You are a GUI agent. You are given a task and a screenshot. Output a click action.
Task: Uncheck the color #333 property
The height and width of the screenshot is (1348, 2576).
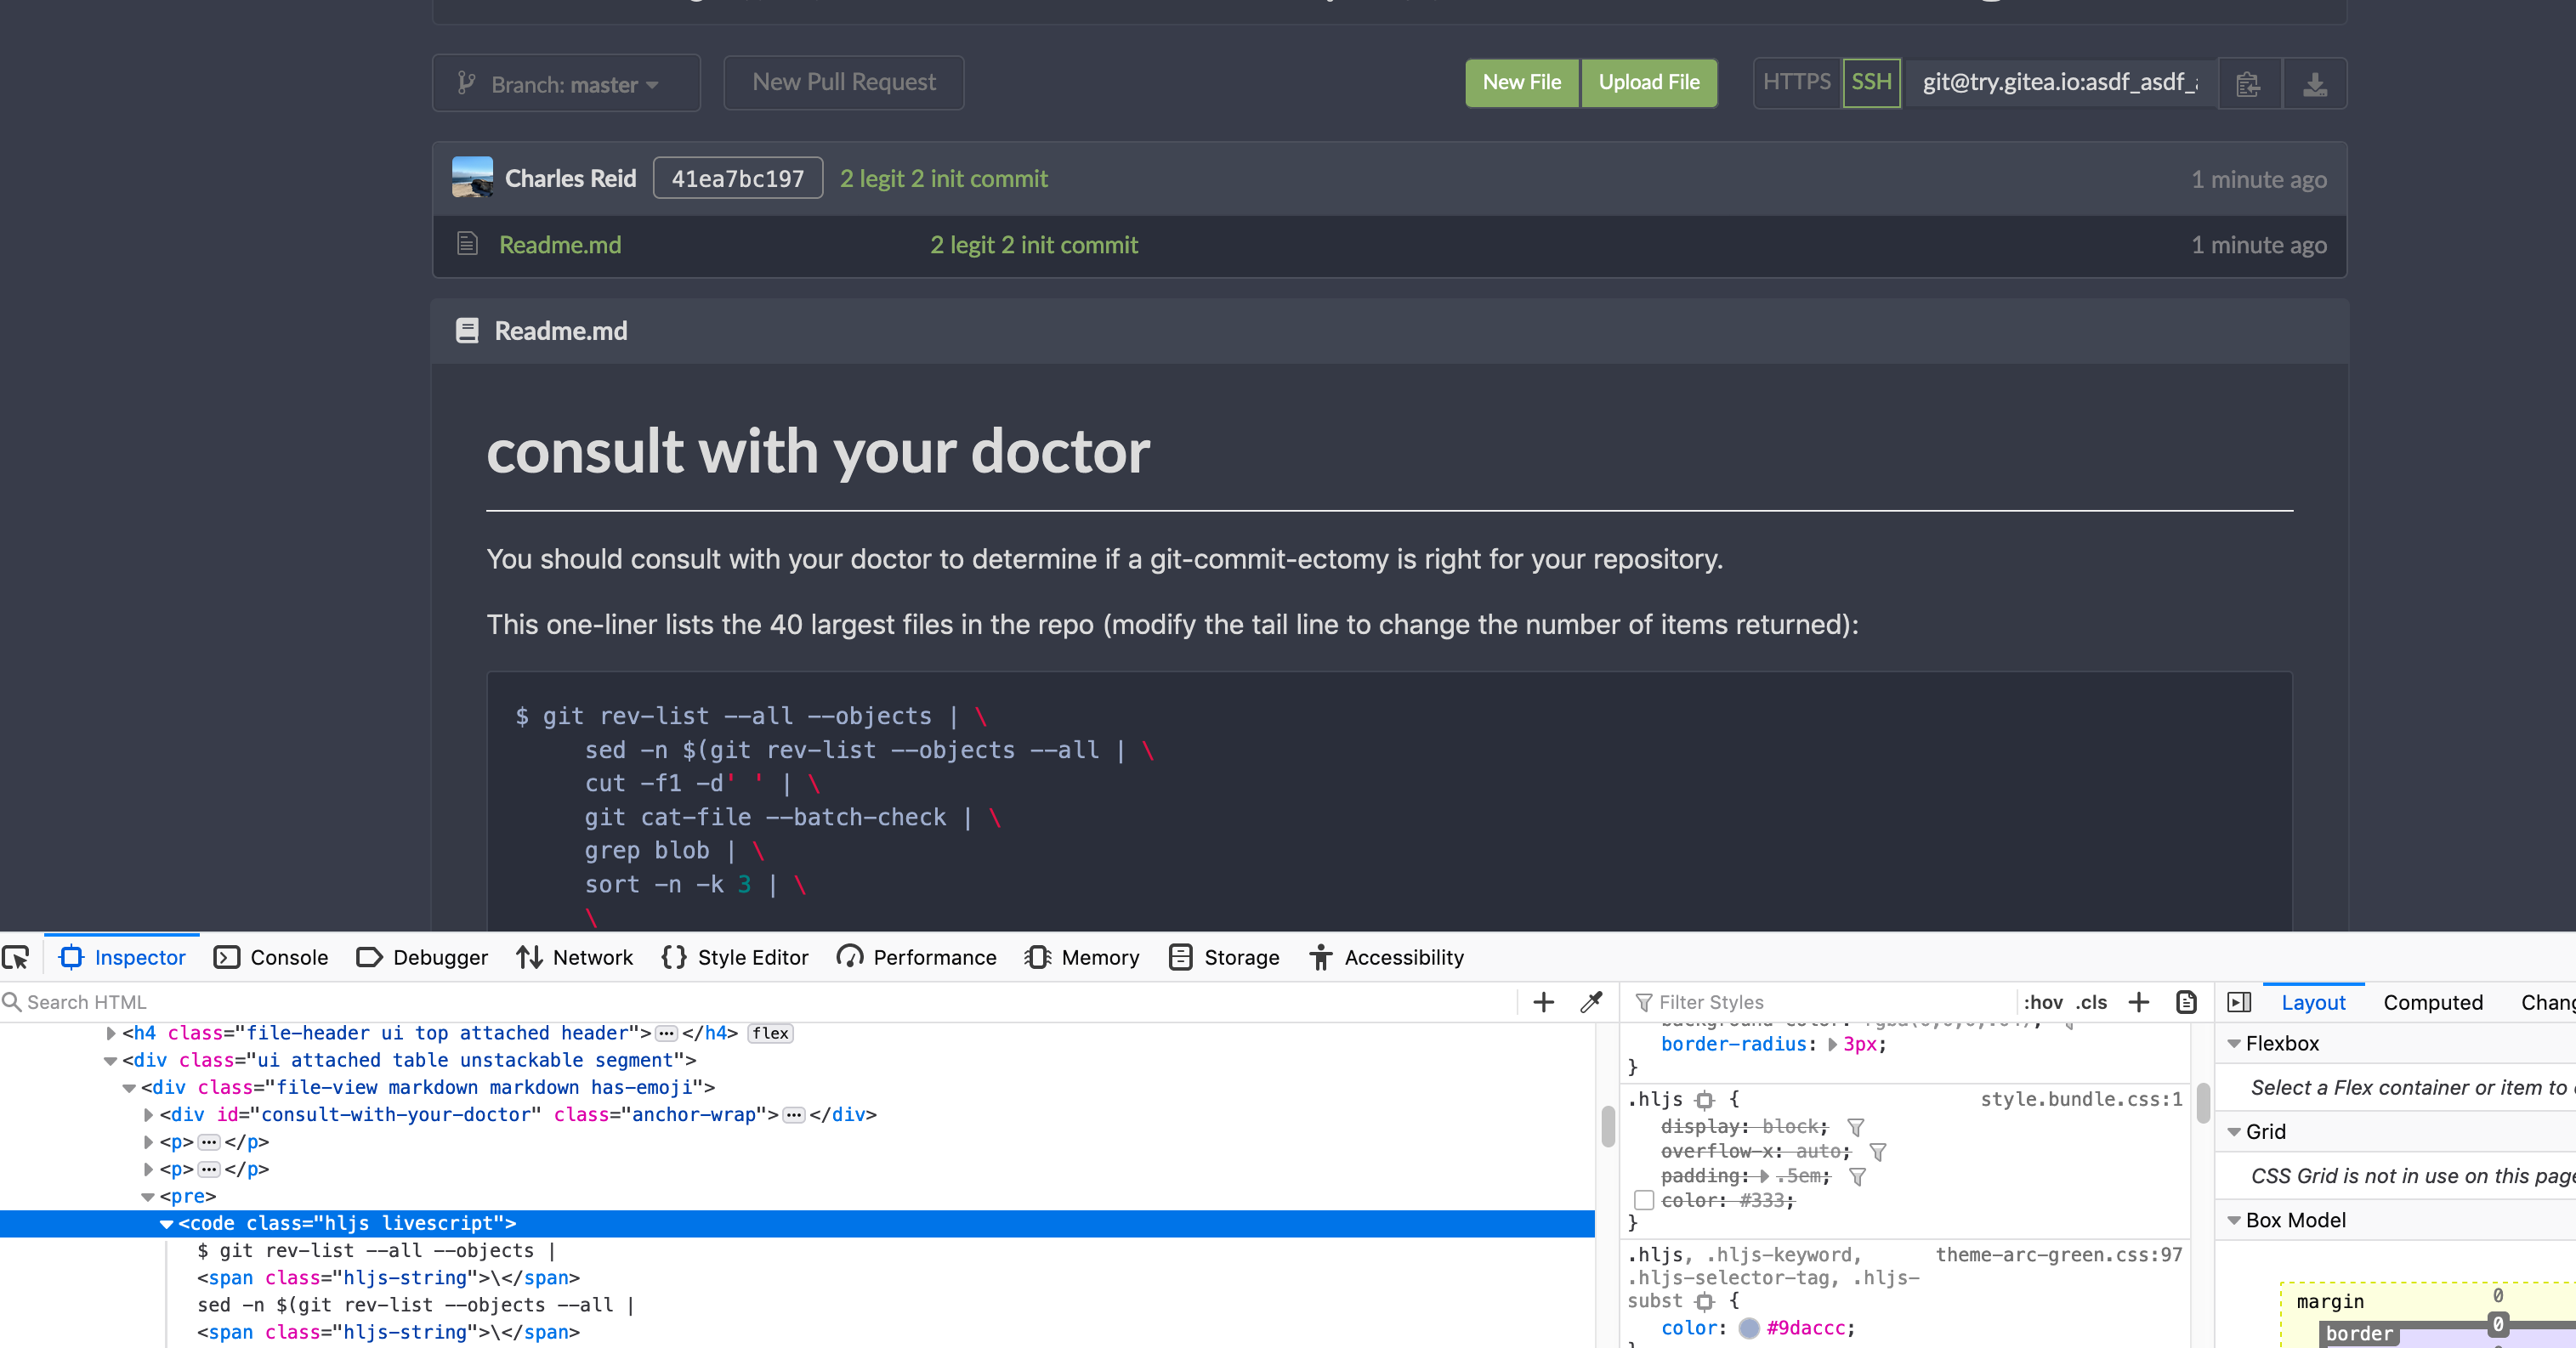pyautogui.click(x=1643, y=1201)
